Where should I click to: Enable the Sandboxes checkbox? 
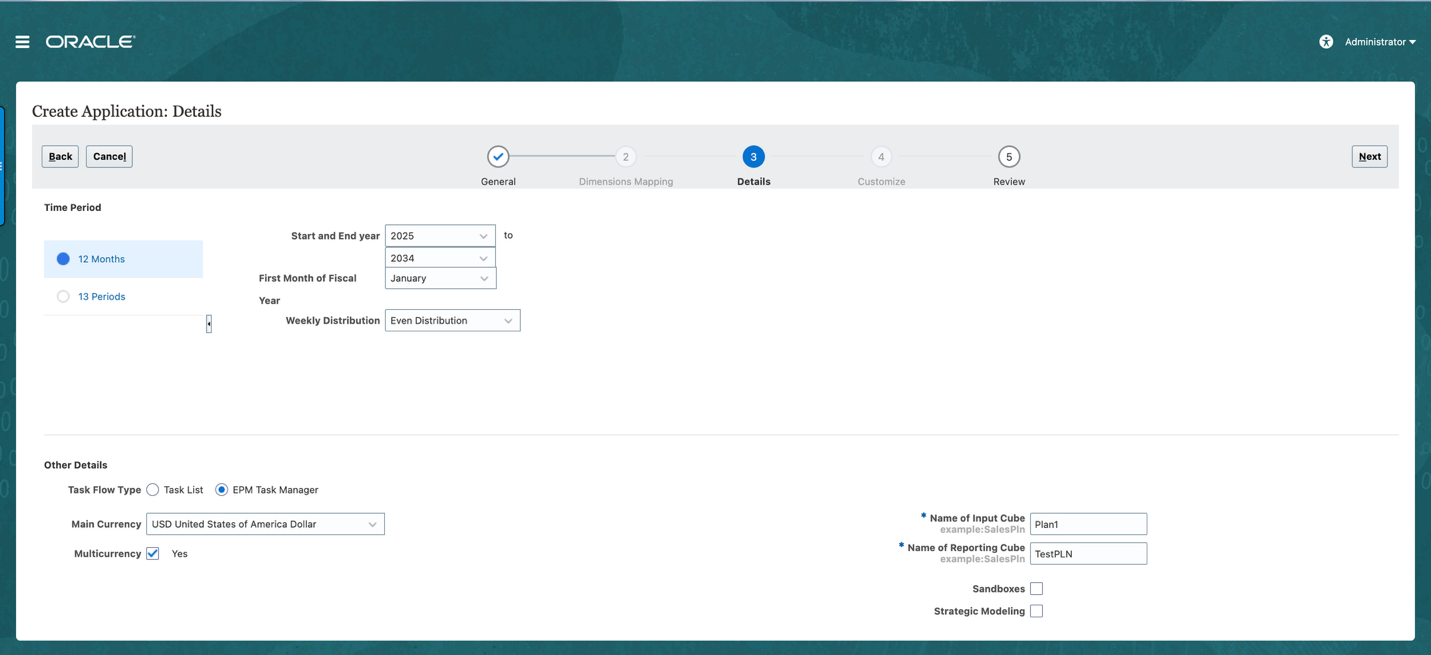(x=1037, y=589)
